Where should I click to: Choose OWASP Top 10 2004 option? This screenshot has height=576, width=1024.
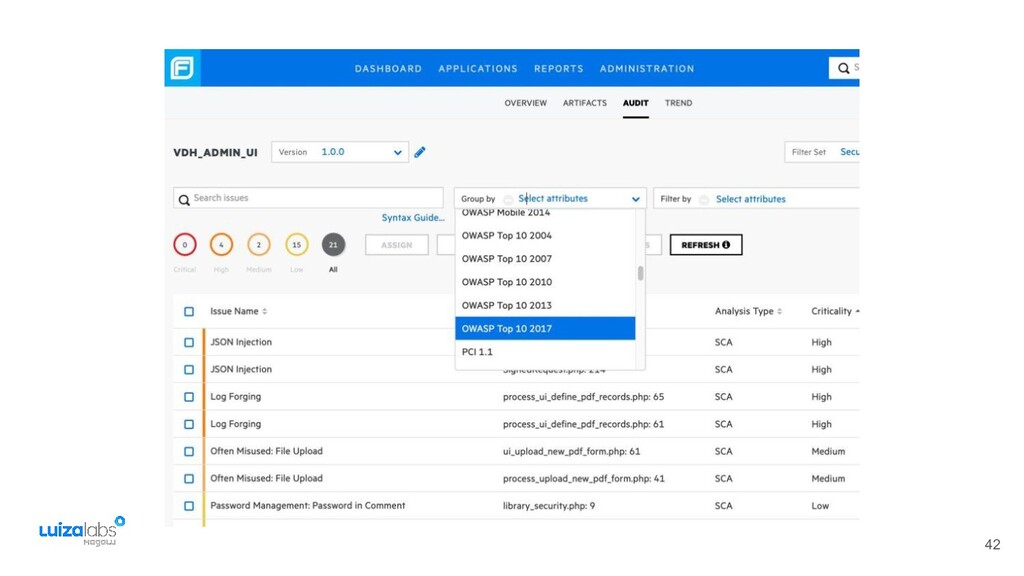545,236
